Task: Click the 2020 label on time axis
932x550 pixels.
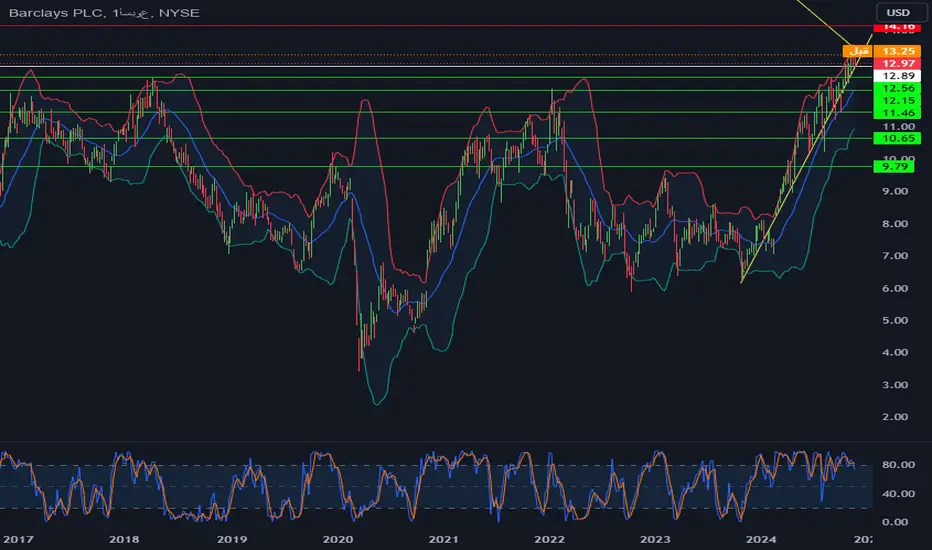Action: click(x=338, y=539)
